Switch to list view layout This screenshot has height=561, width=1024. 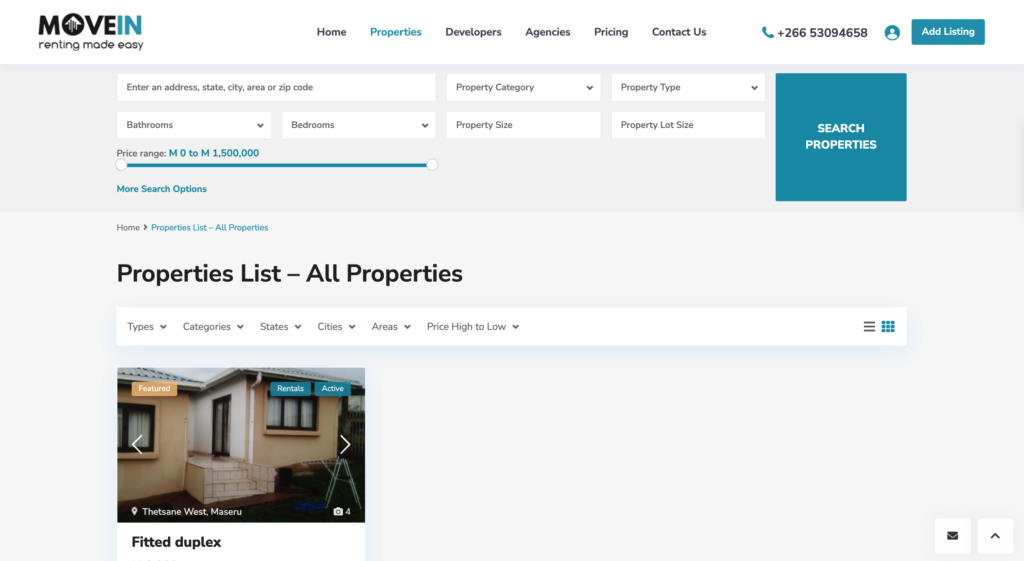tap(869, 327)
